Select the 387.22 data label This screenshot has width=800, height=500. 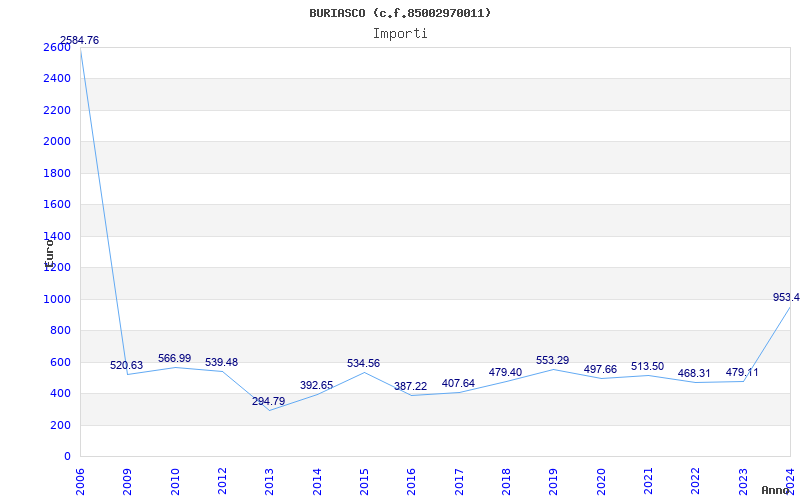(x=410, y=386)
